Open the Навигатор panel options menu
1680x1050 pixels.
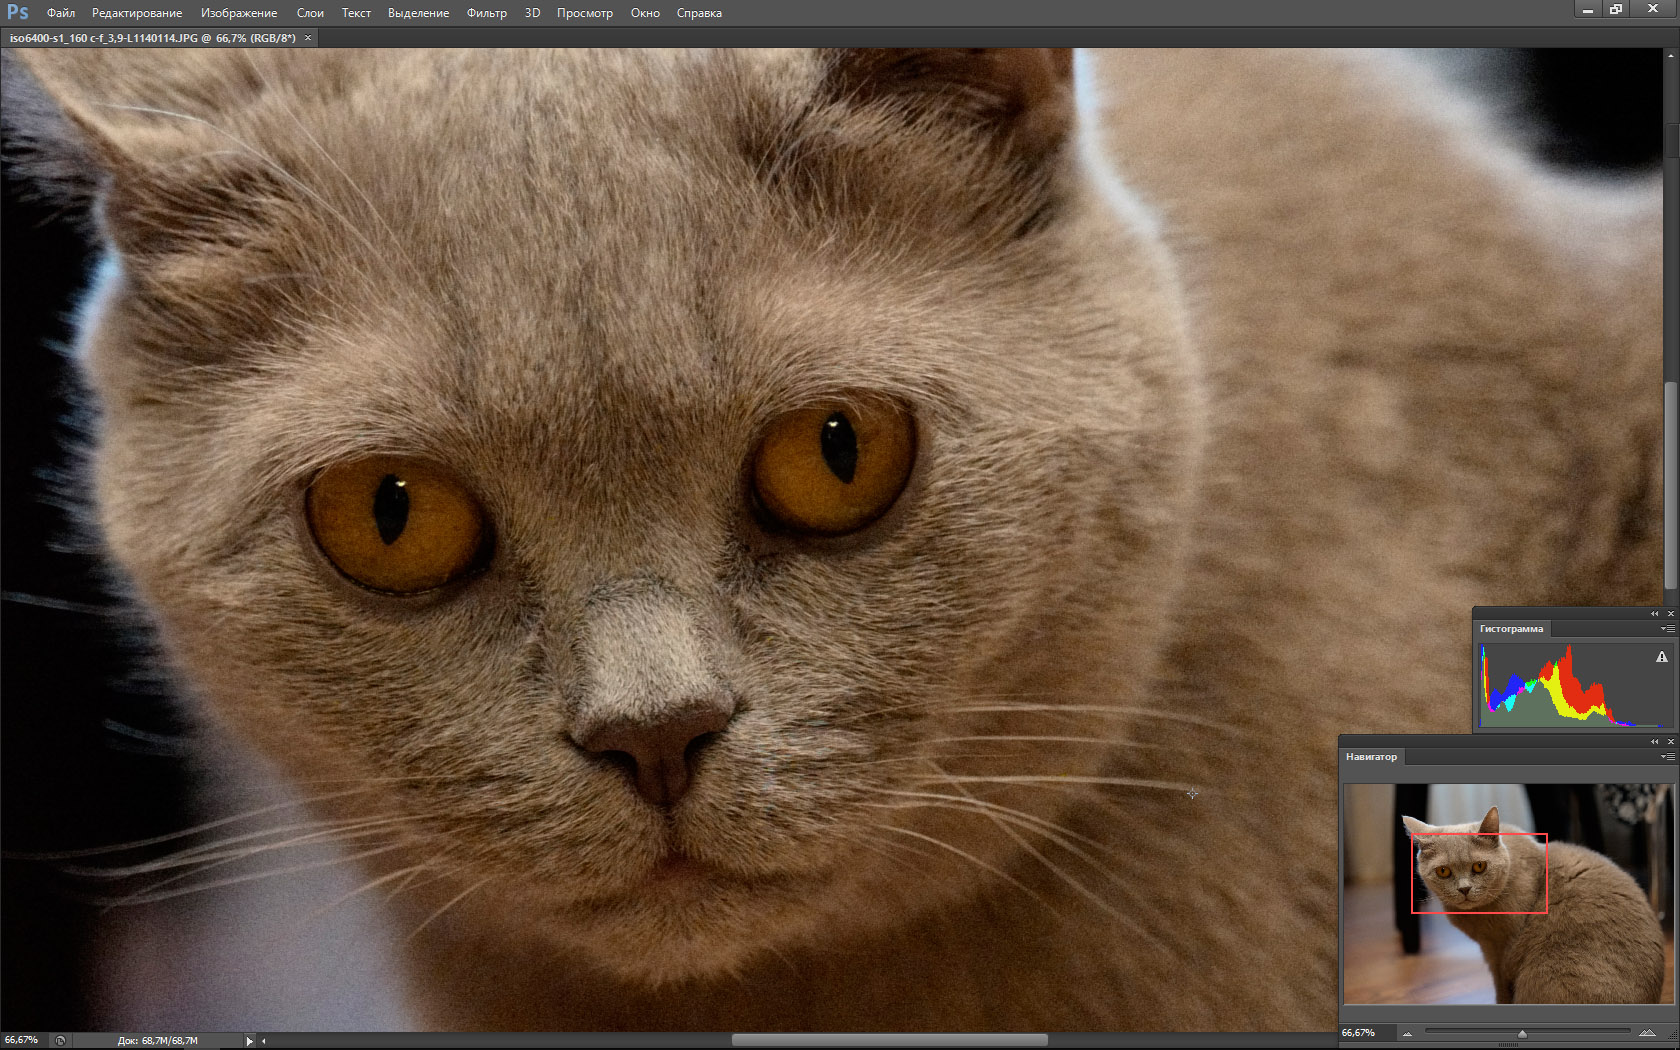pos(1667,757)
